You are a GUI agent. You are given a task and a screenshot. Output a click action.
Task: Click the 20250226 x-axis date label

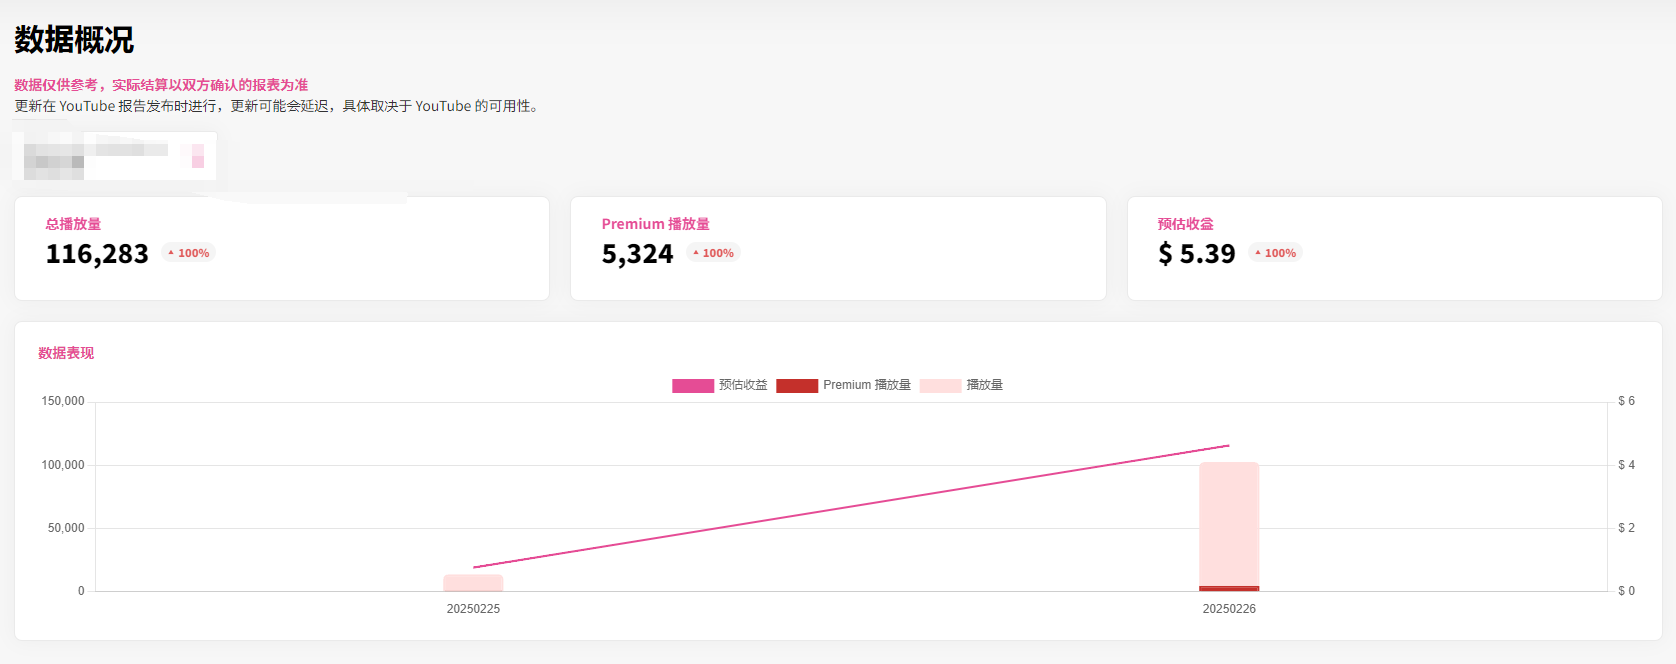(x=1229, y=609)
